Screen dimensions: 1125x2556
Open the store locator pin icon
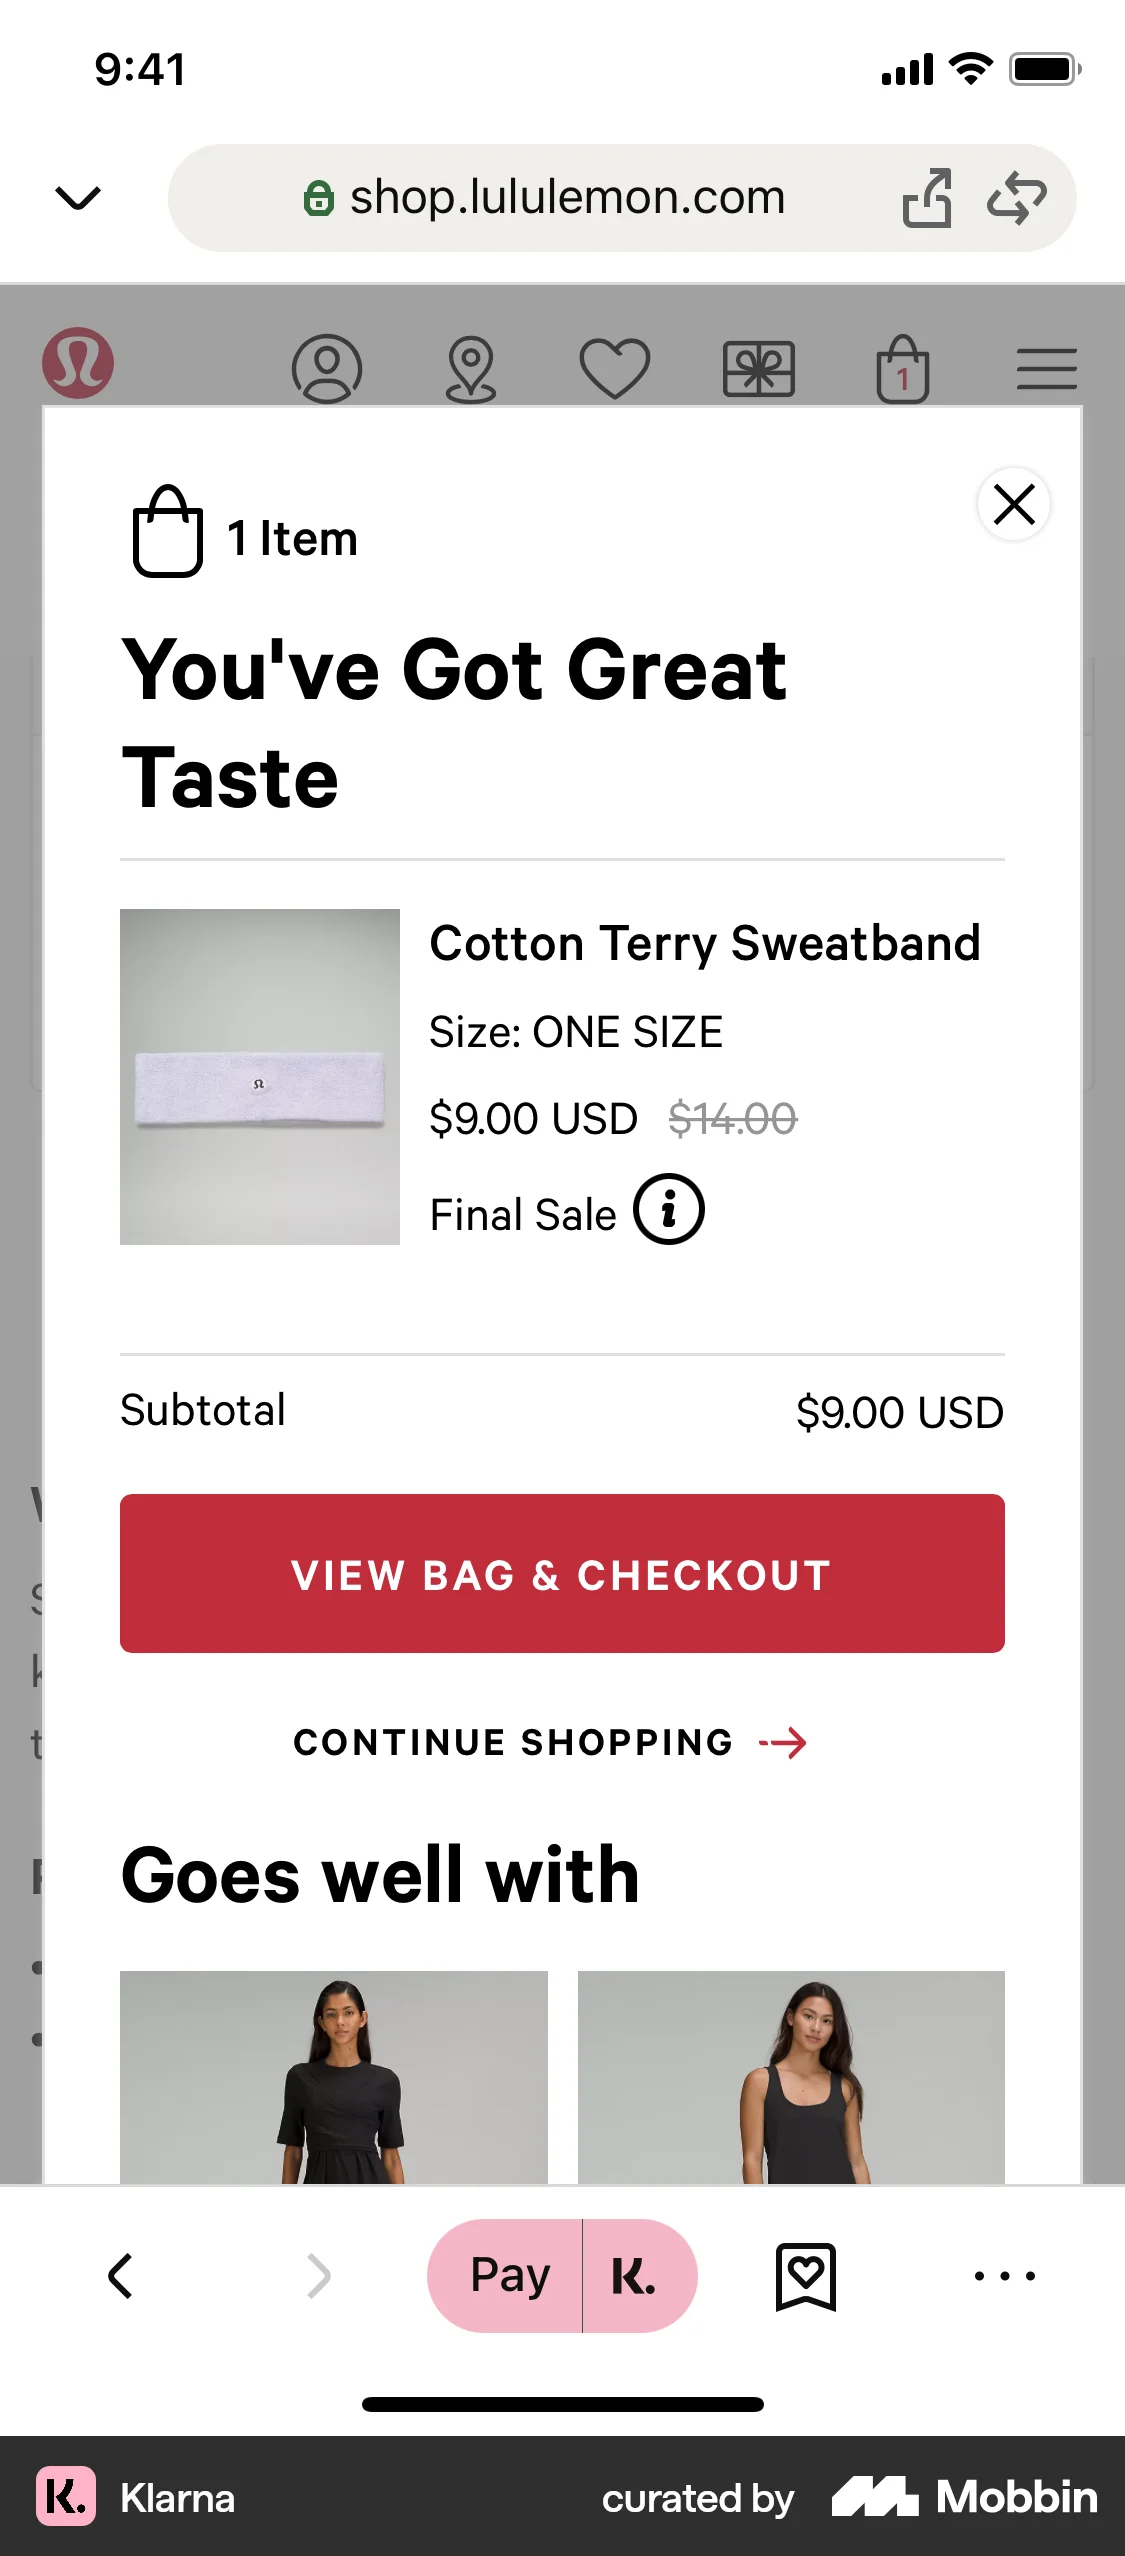[470, 369]
